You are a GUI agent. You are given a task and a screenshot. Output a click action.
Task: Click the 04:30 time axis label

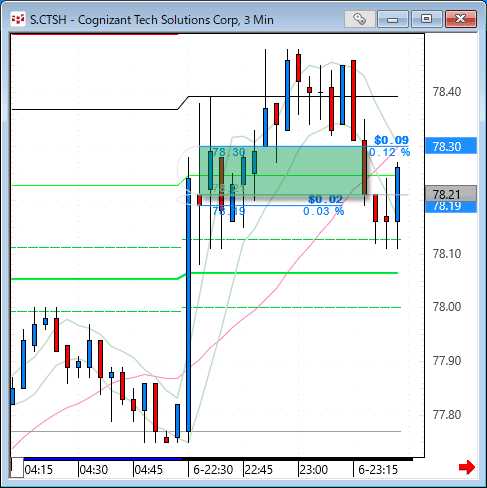coord(94,470)
